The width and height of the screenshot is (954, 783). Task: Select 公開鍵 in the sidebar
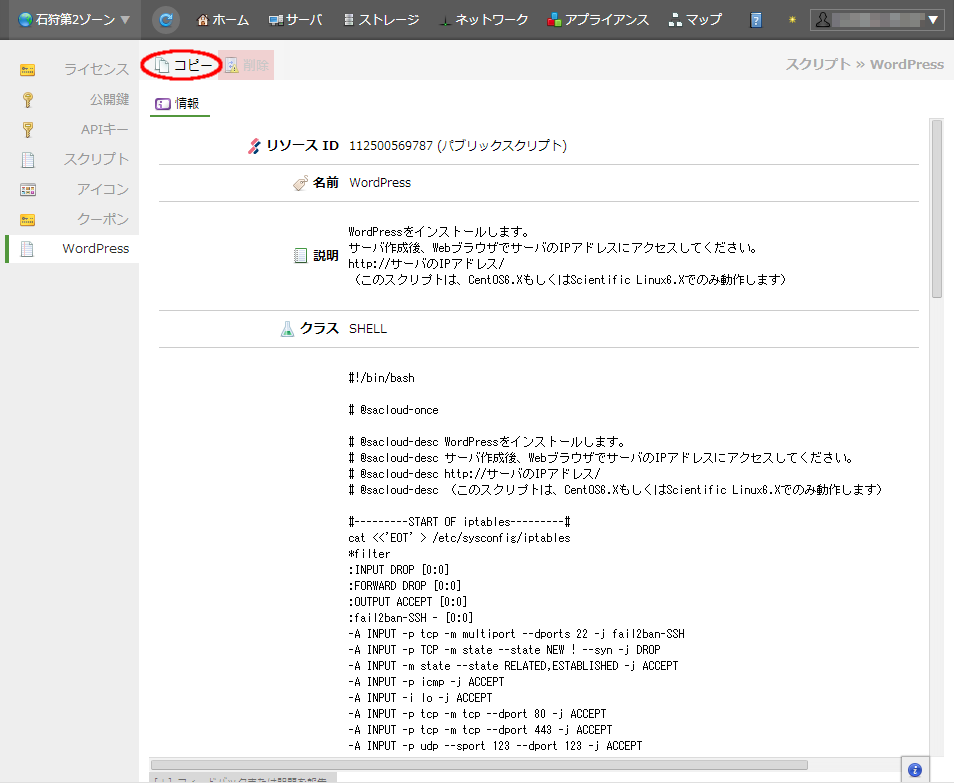(109, 99)
